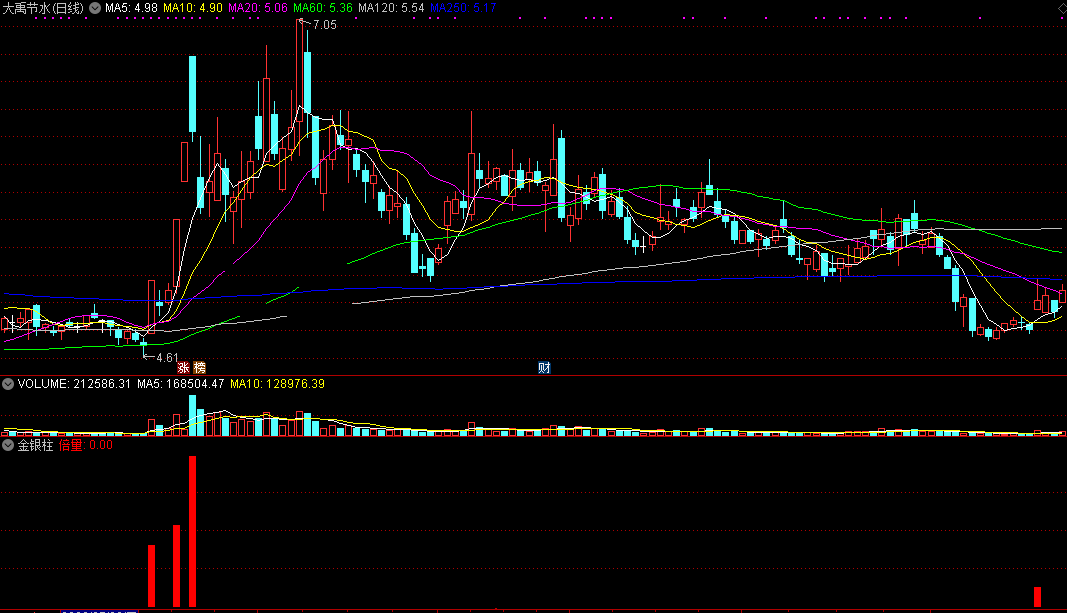This screenshot has width=1067, height=613.
Task: Select the 金银柱 indicator name
Action: point(35,445)
